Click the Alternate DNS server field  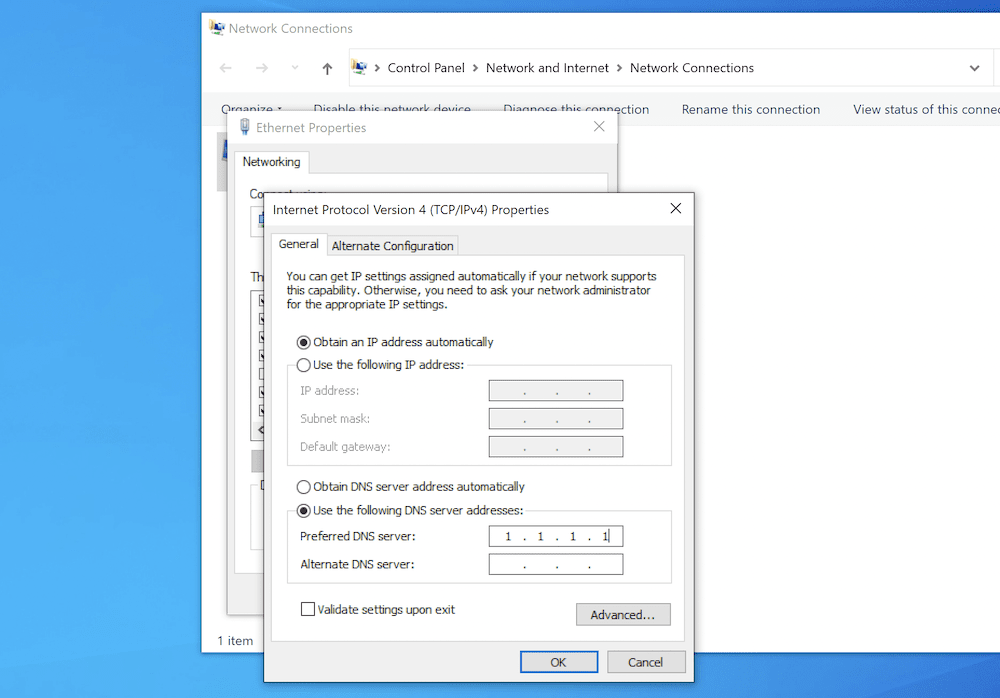pos(555,564)
